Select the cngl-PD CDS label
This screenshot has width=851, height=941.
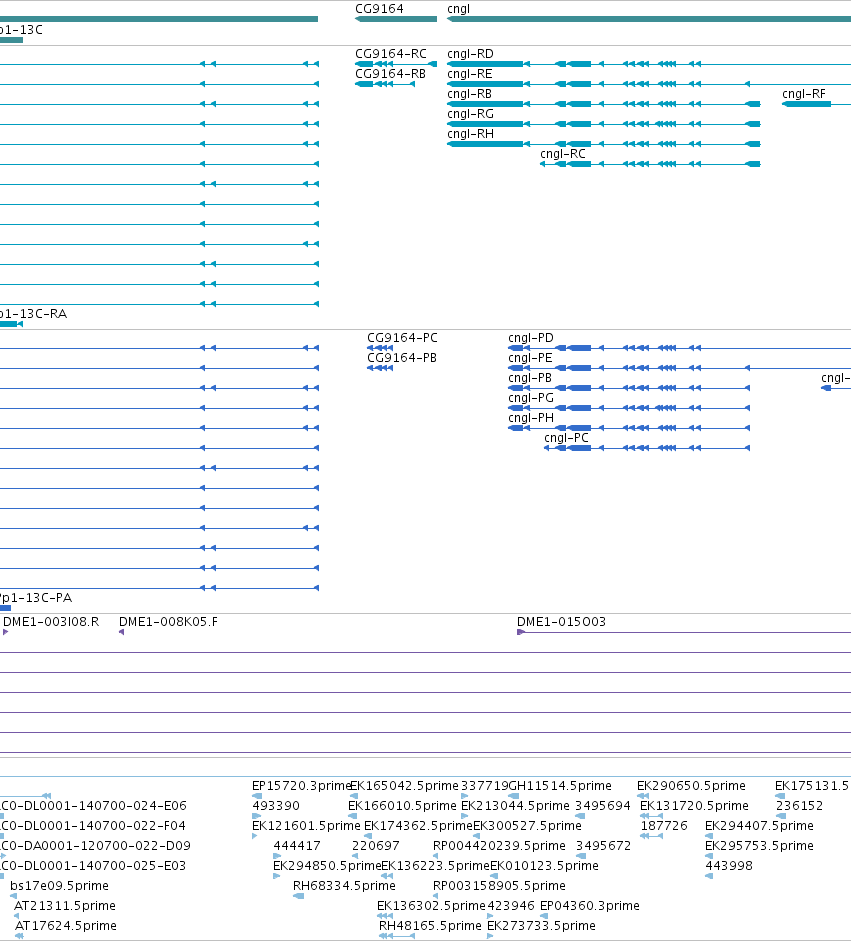[x=531, y=337]
